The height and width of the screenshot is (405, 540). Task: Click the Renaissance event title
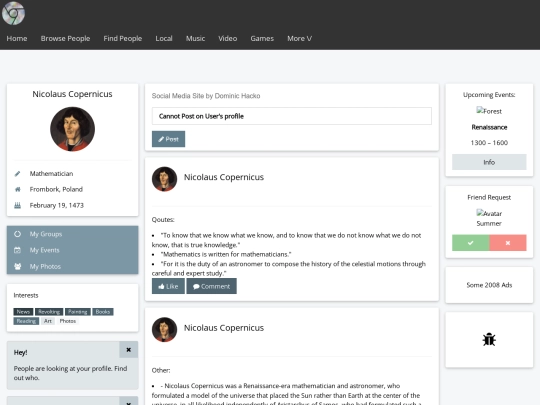(x=489, y=127)
